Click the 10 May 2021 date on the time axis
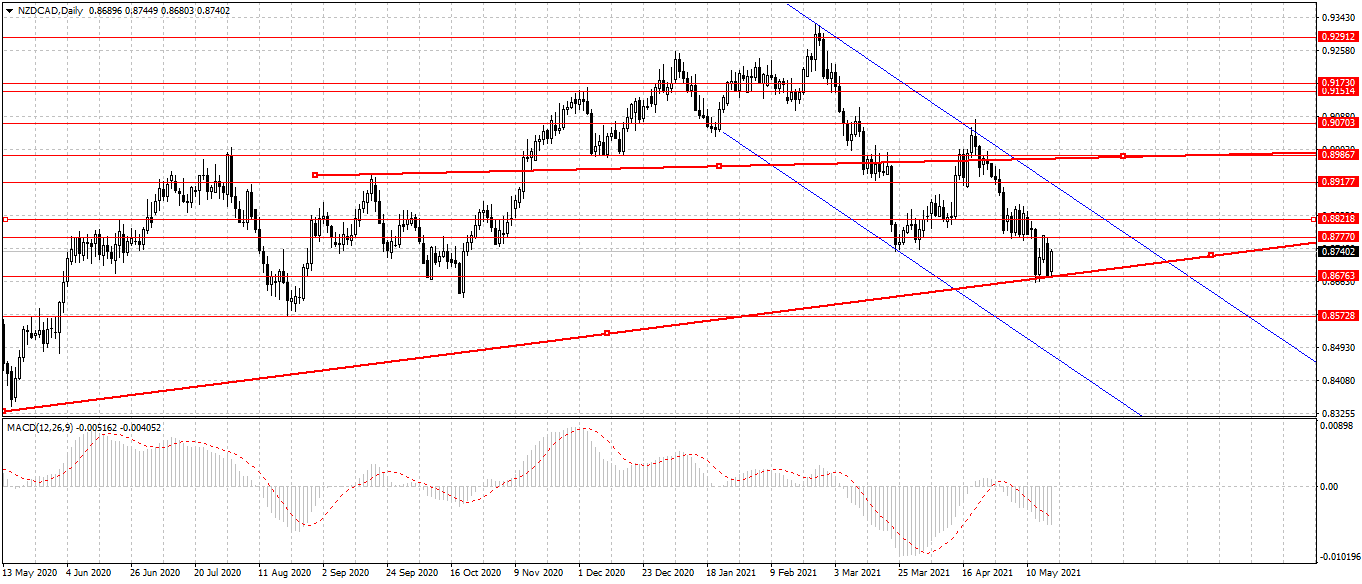This screenshot has width=1362, height=584. [x=1053, y=574]
